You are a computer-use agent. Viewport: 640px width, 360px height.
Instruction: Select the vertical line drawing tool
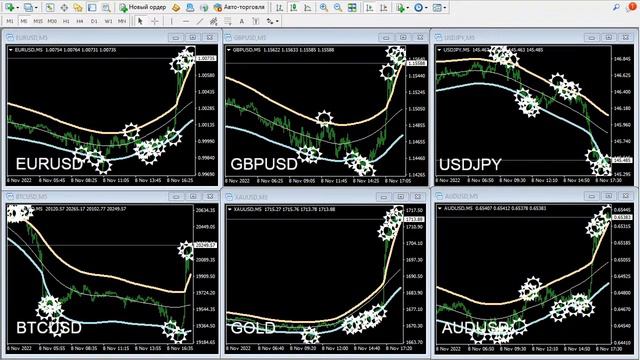click(x=172, y=21)
